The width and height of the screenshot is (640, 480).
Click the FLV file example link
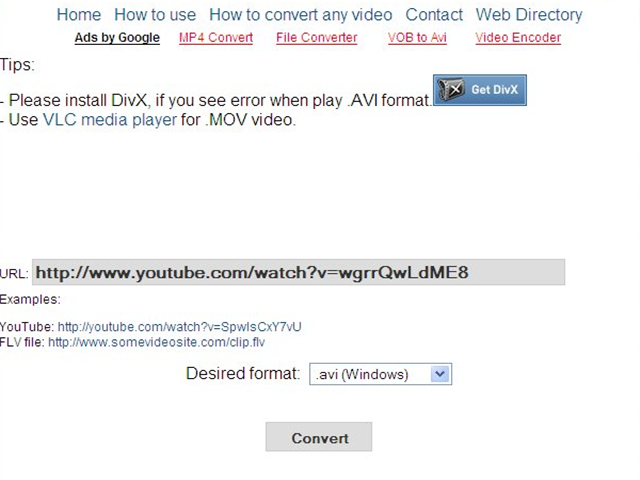[x=156, y=342]
